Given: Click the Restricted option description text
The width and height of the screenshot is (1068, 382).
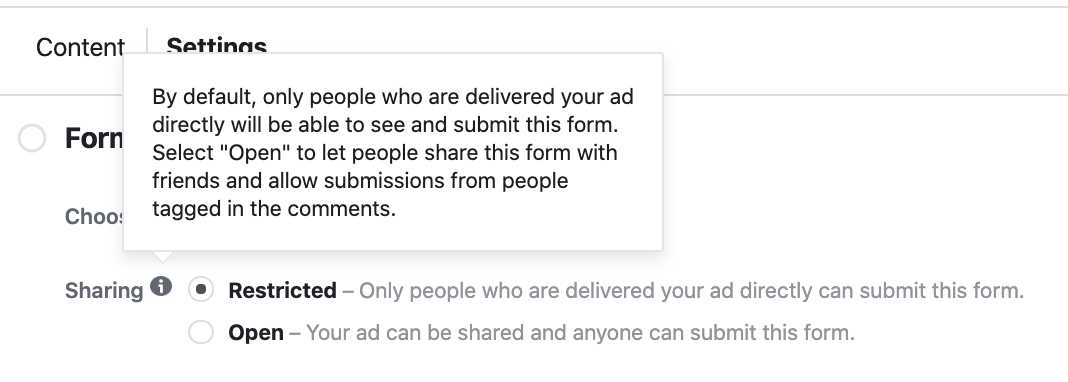Looking at the screenshot, I should [691, 291].
